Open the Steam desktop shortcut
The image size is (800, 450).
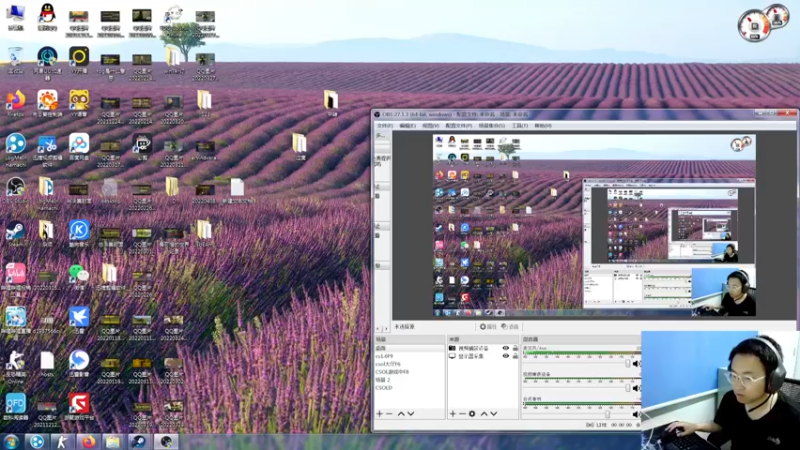[x=15, y=234]
